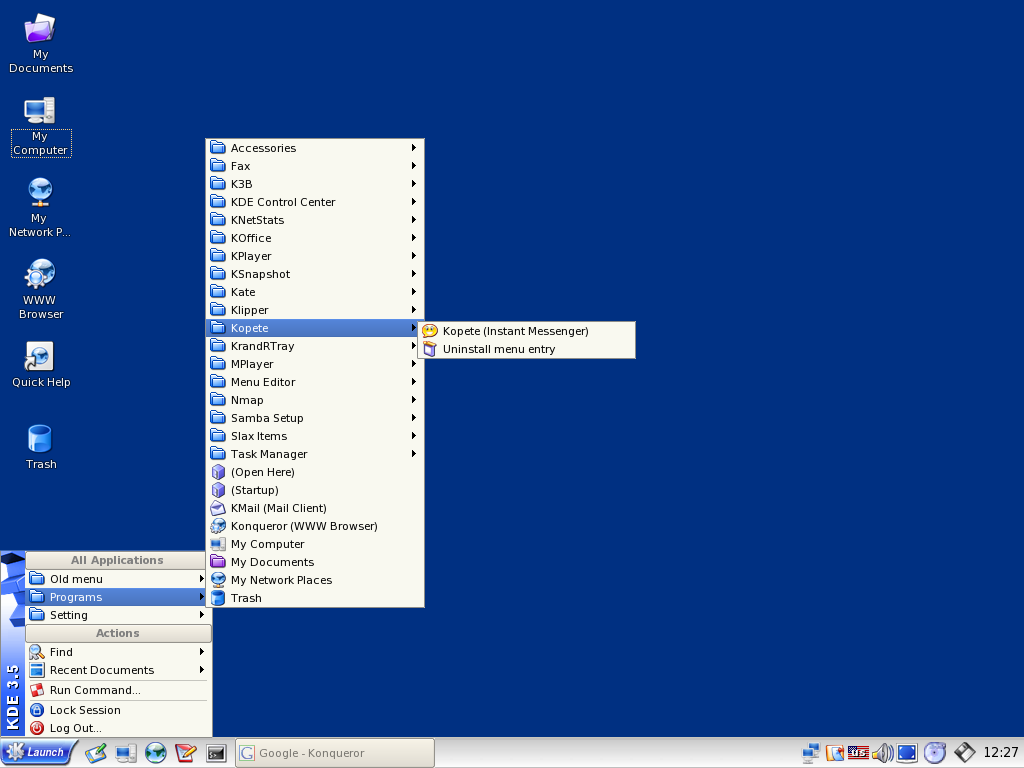The image size is (1024, 768).
Task: Choose Log Out... from Launch menu
Action: click(118, 728)
